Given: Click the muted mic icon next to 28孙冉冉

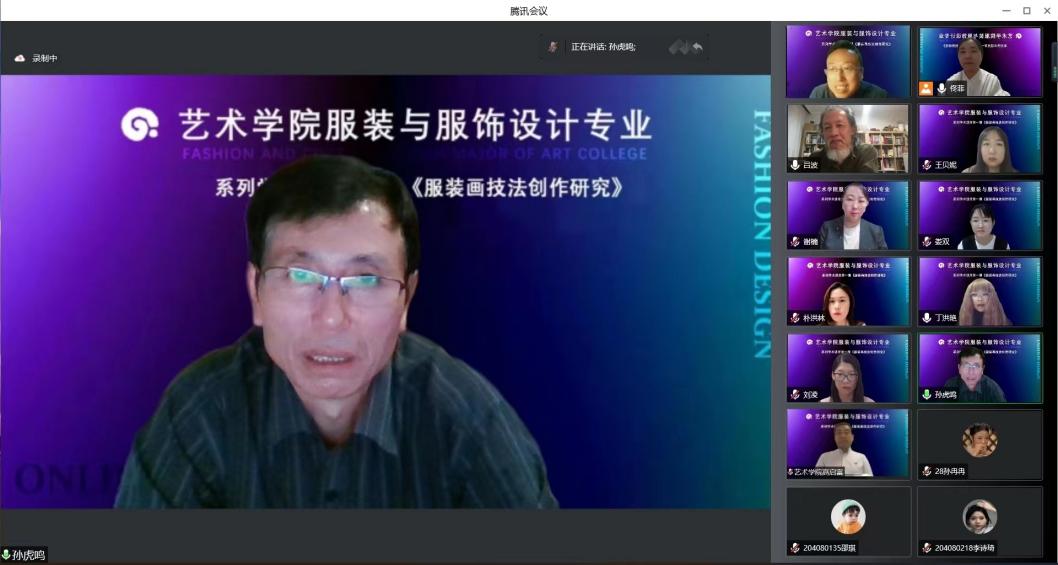Looking at the screenshot, I should coord(927,471).
